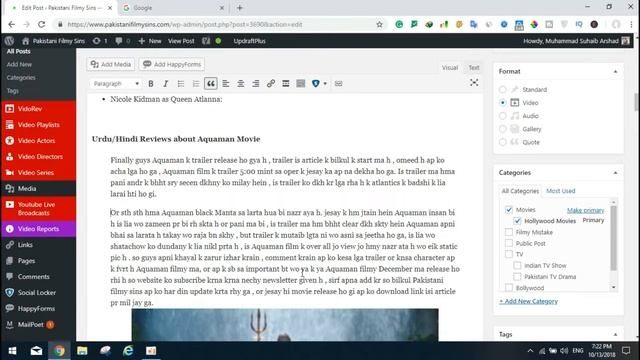The image size is (640, 360).
Task: Check the Filmy Mistake category
Action: point(509,232)
